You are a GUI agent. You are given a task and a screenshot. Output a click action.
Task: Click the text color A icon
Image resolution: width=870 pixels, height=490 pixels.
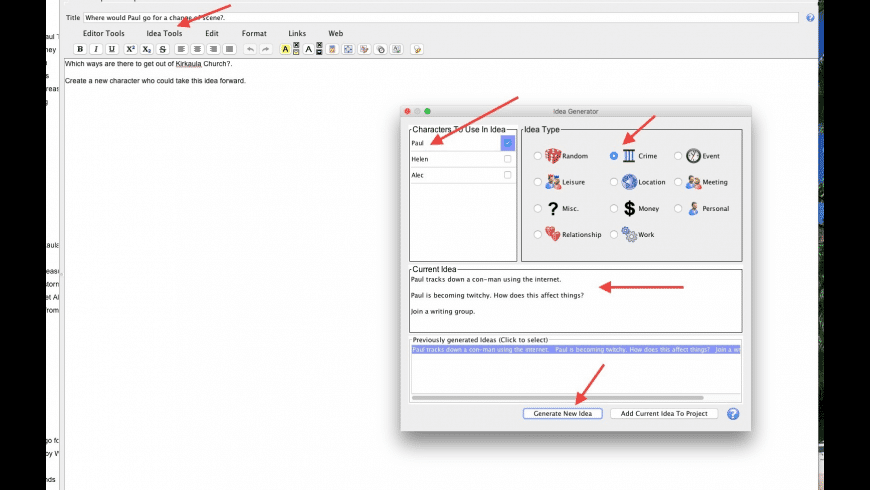(308, 49)
